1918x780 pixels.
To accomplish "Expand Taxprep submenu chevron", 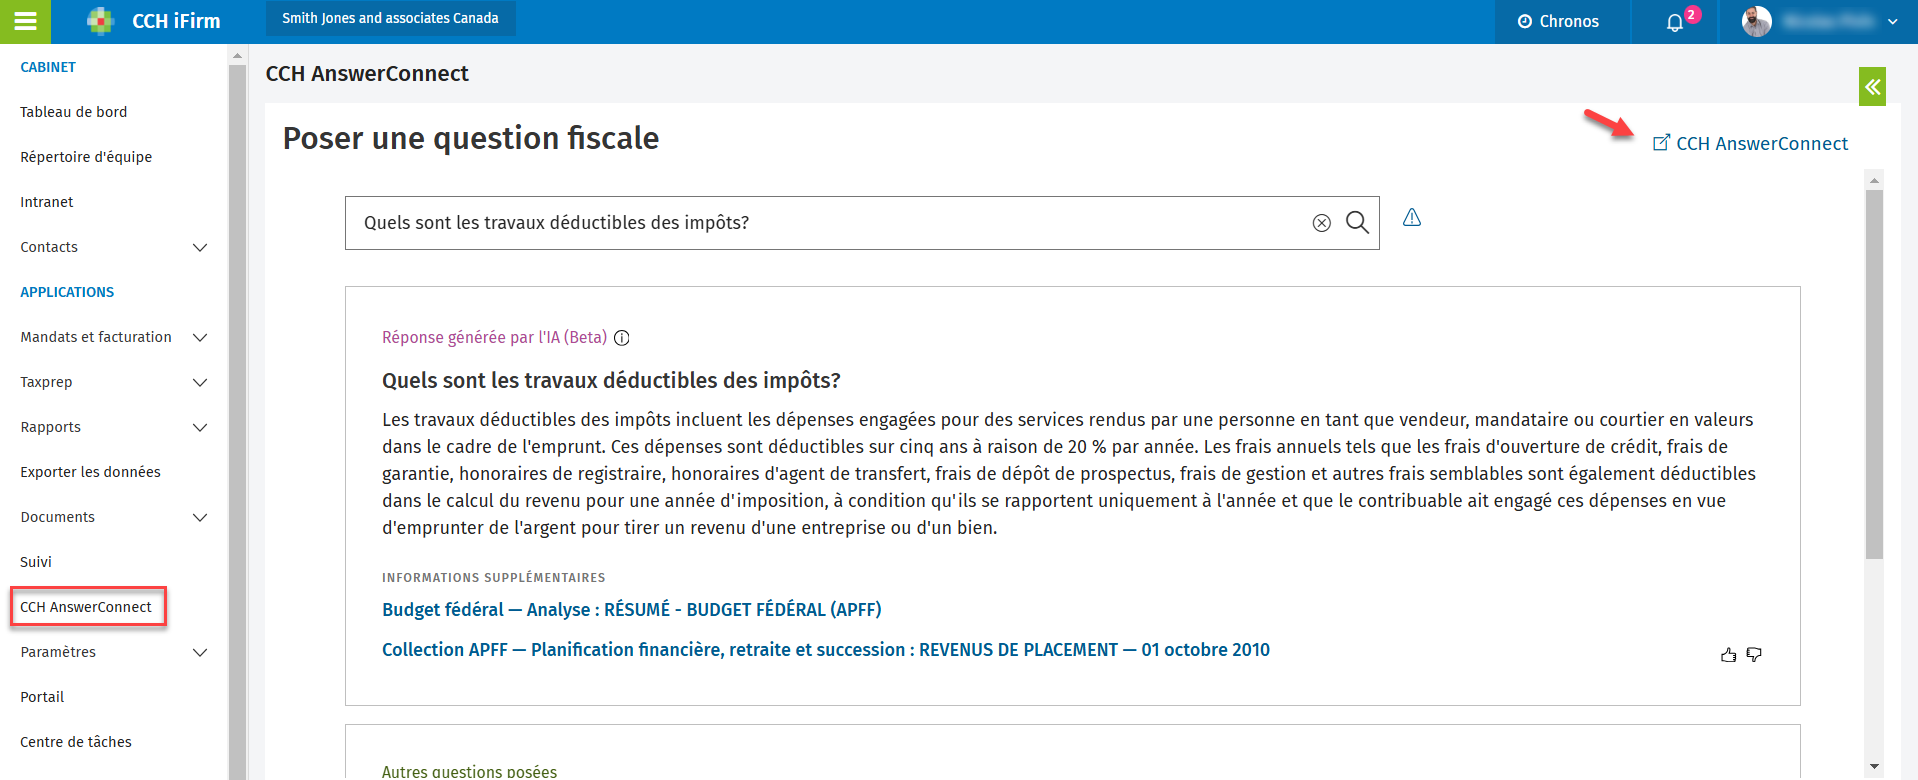I will tap(200, 382).
